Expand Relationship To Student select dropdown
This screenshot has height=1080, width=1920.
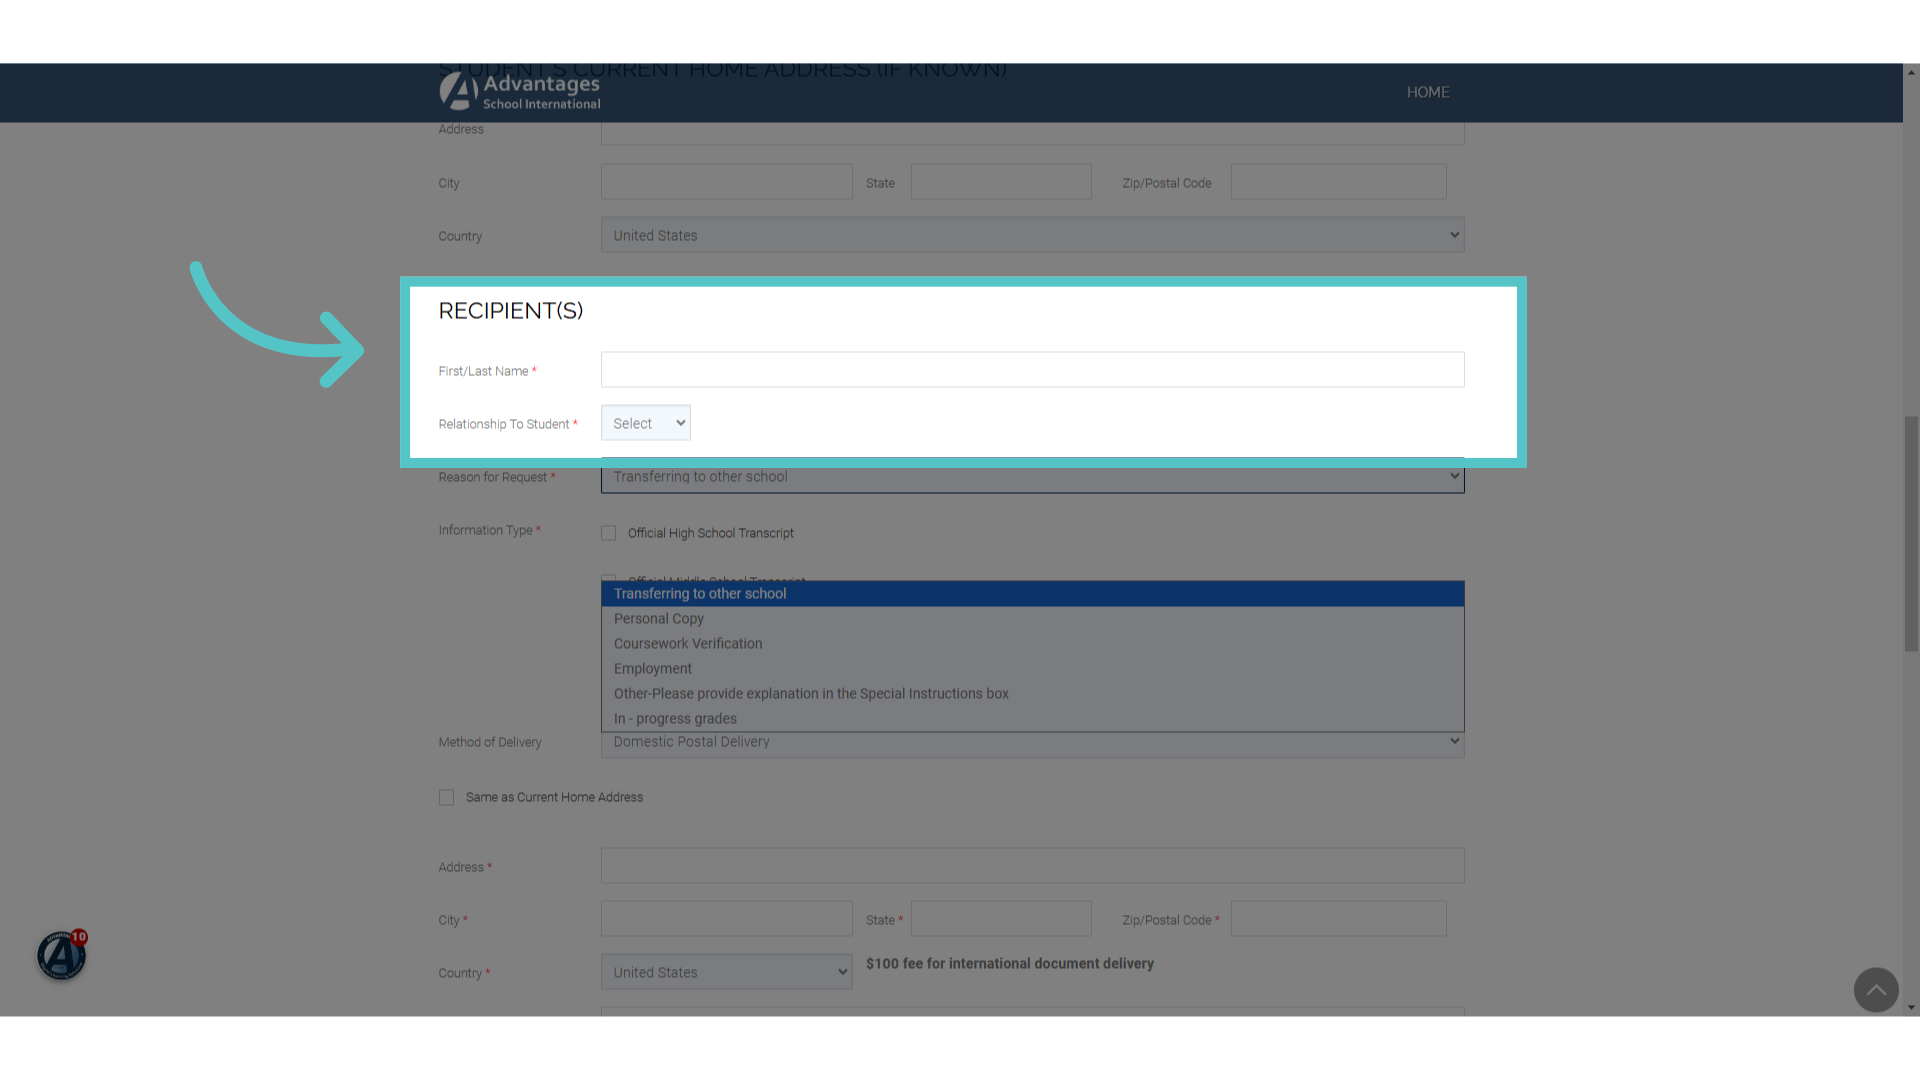tap(646, 423)
